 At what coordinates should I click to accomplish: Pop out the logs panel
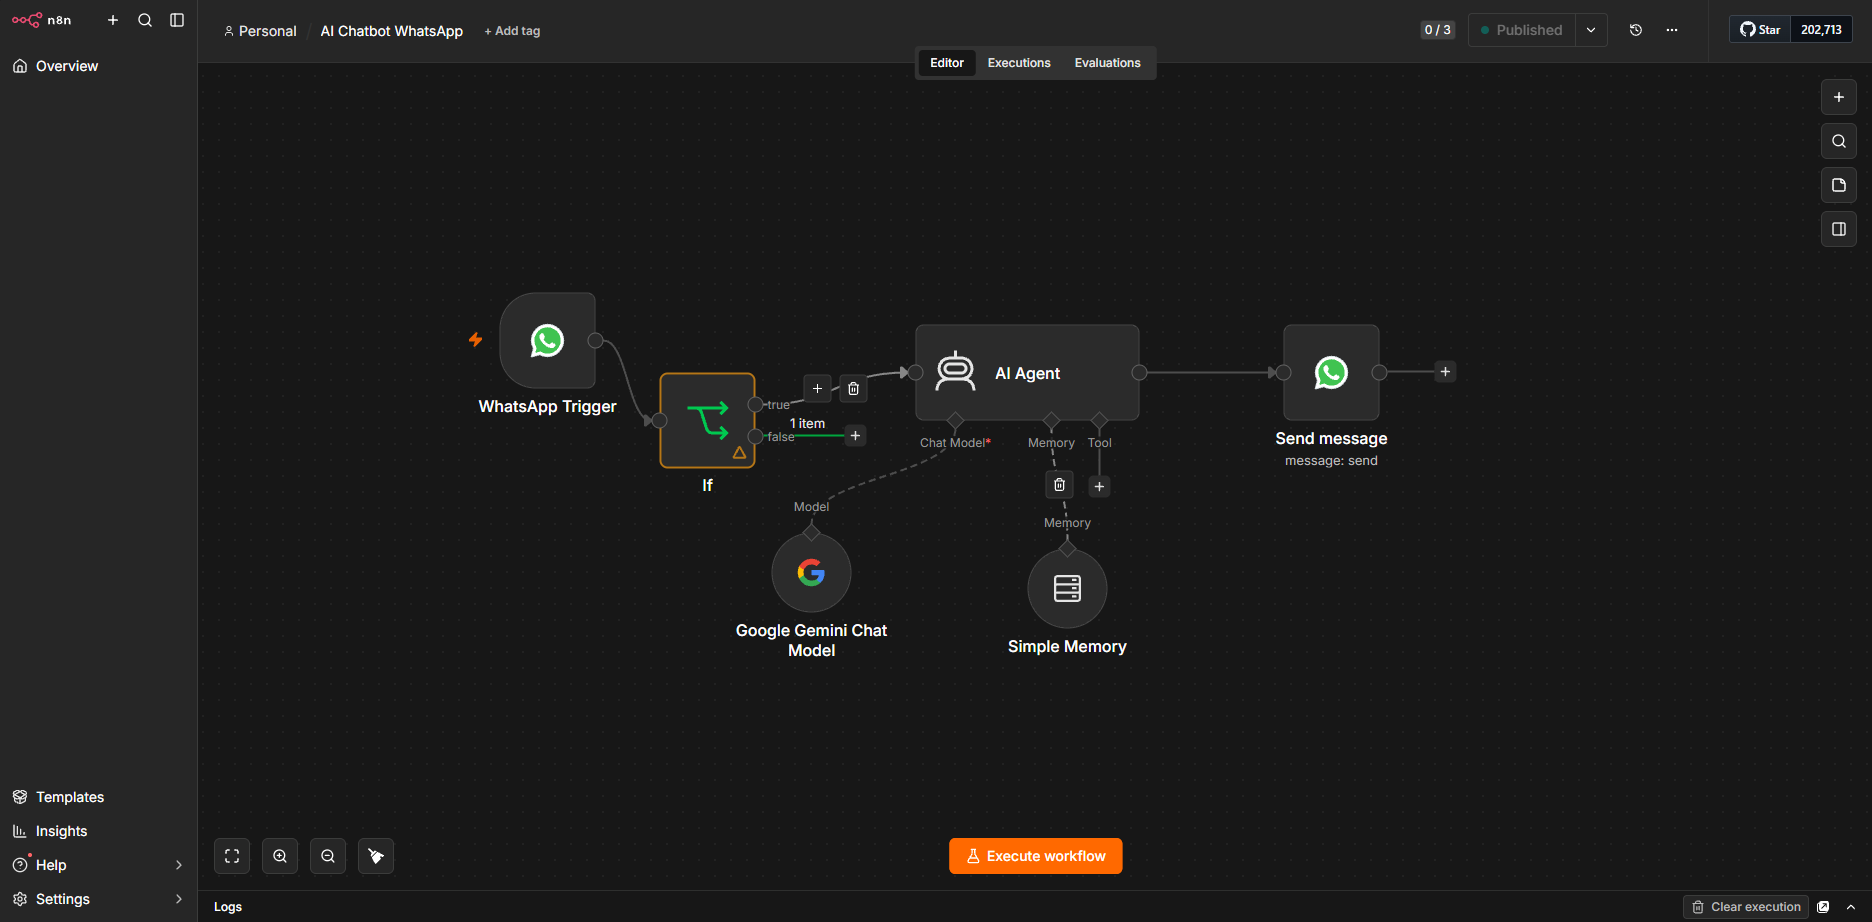(x=1823, y=907)
